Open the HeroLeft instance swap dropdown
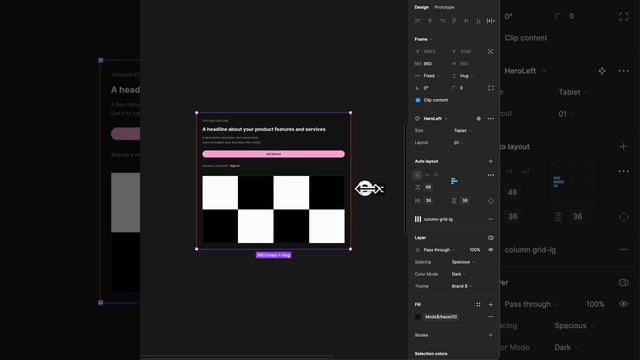The image size is (640, 360). pos(436,119)
